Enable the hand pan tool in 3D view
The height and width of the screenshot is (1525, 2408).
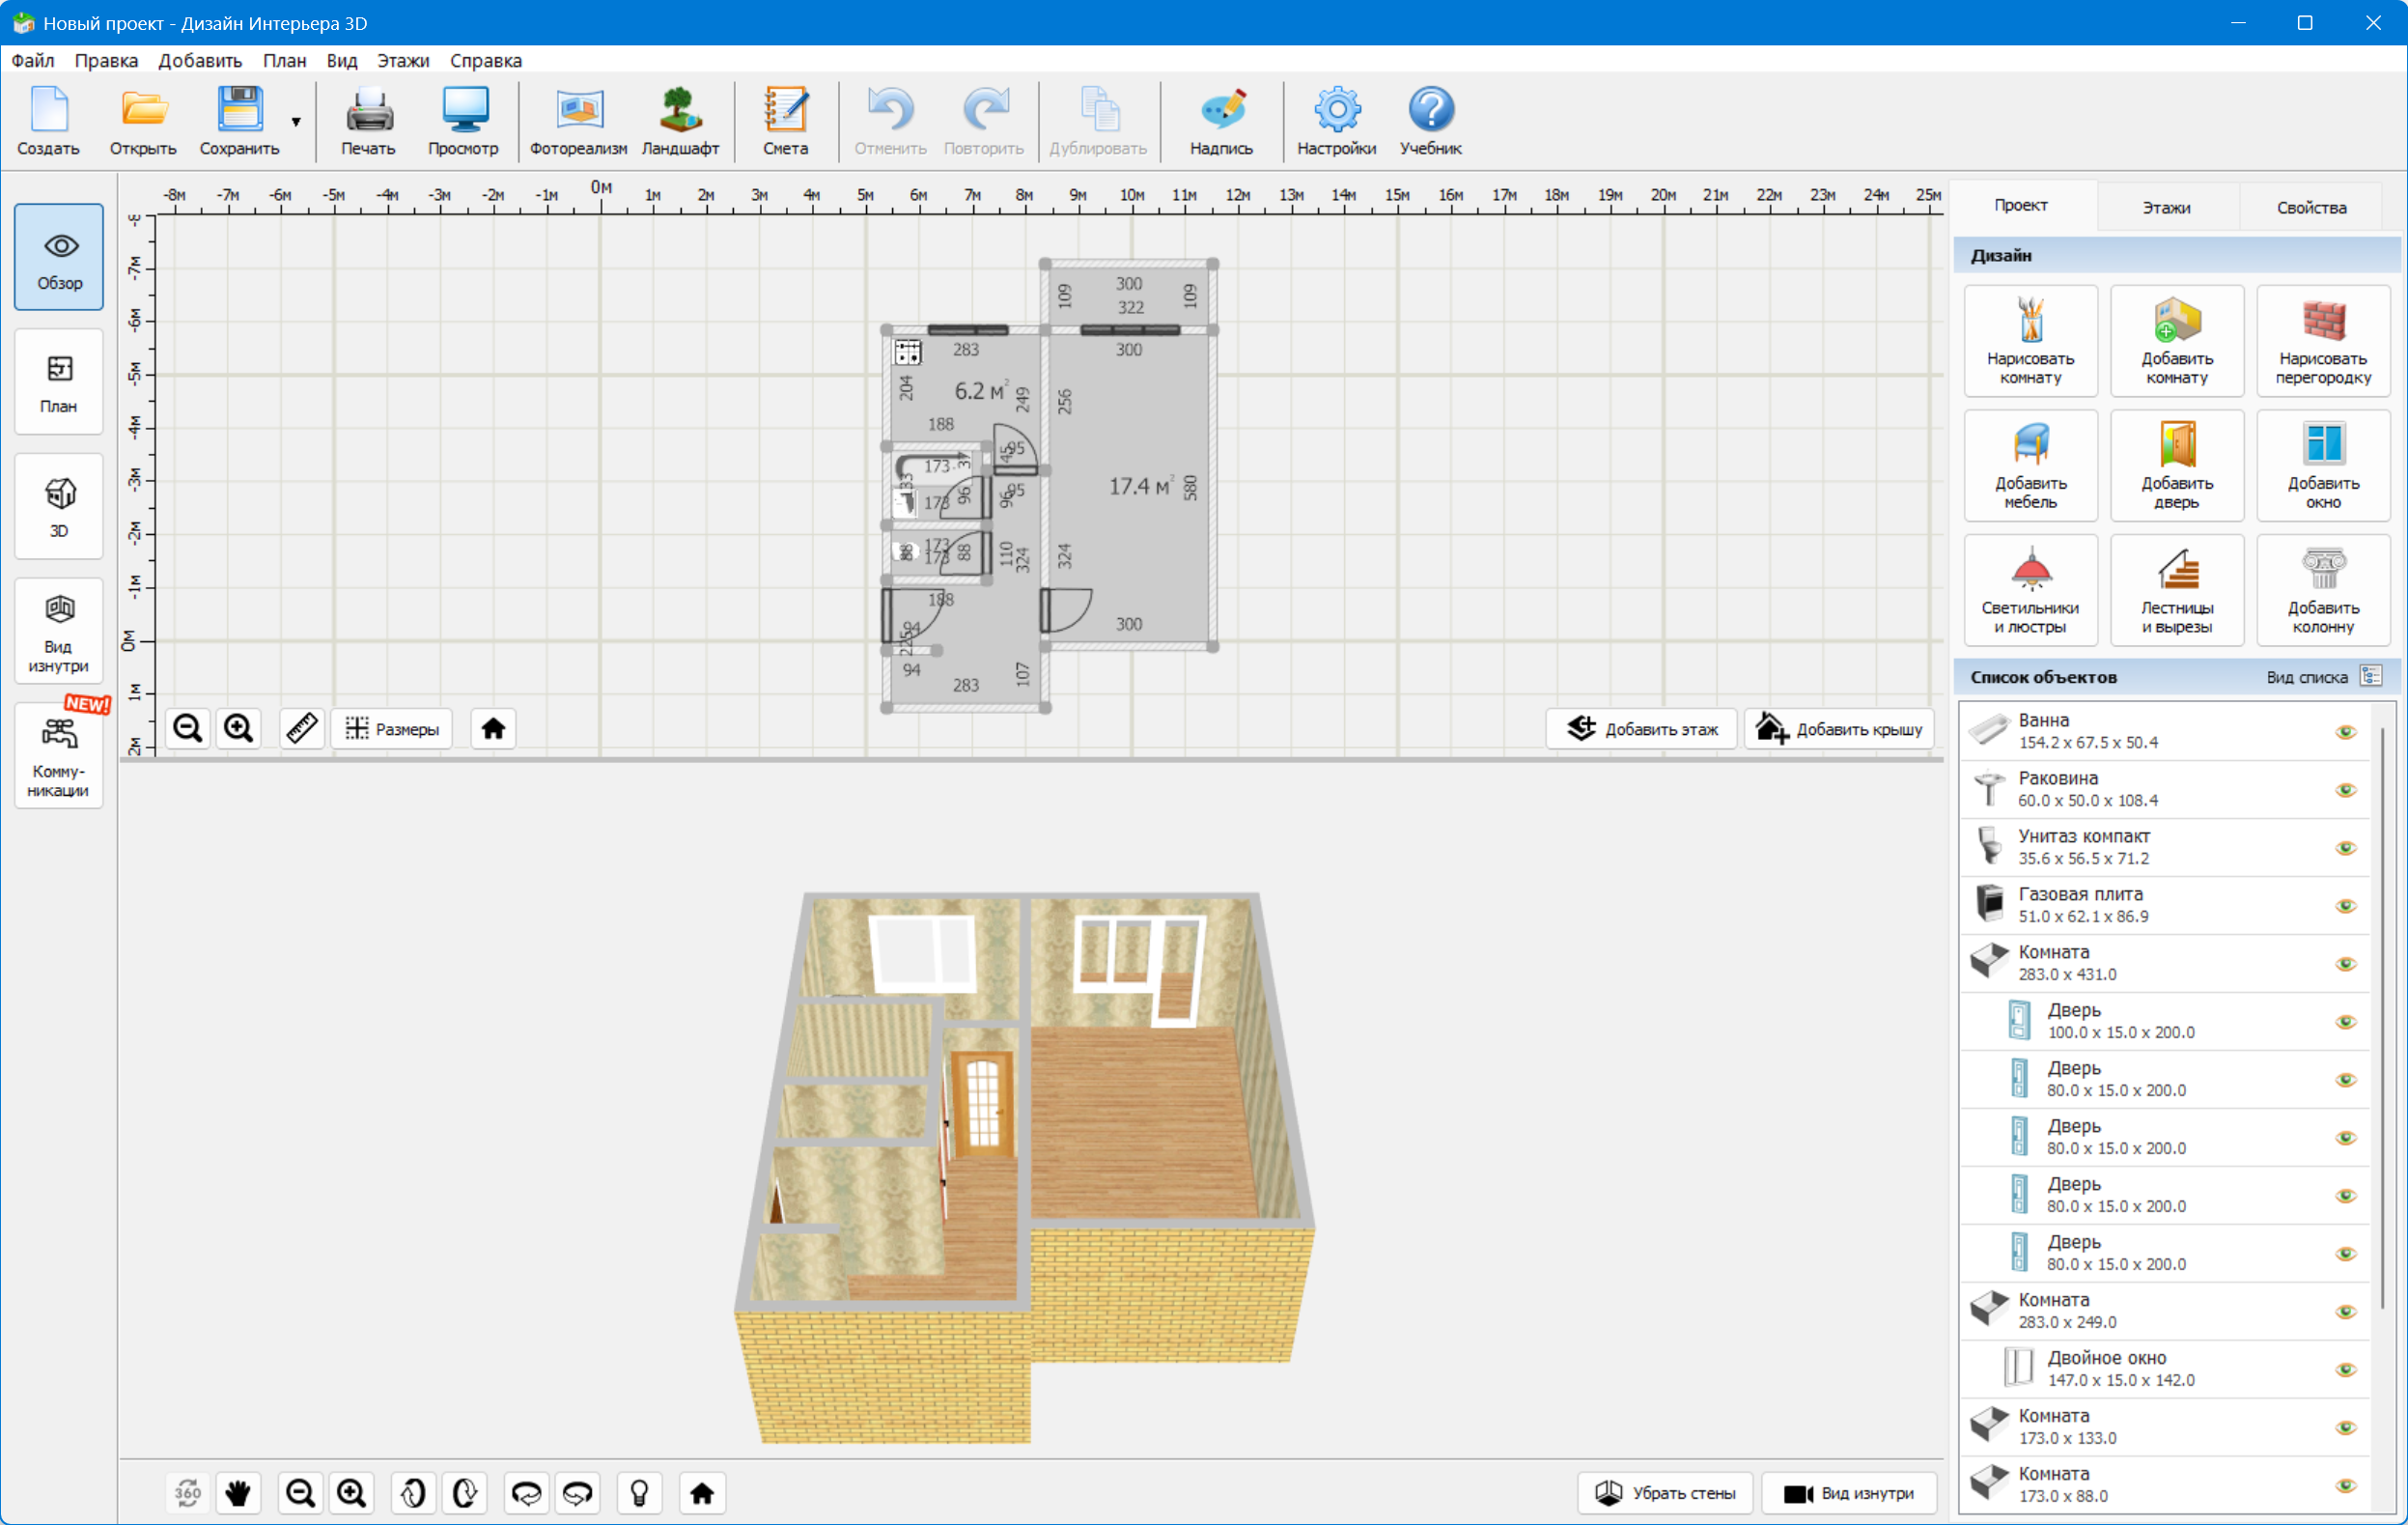(238, 1493)
